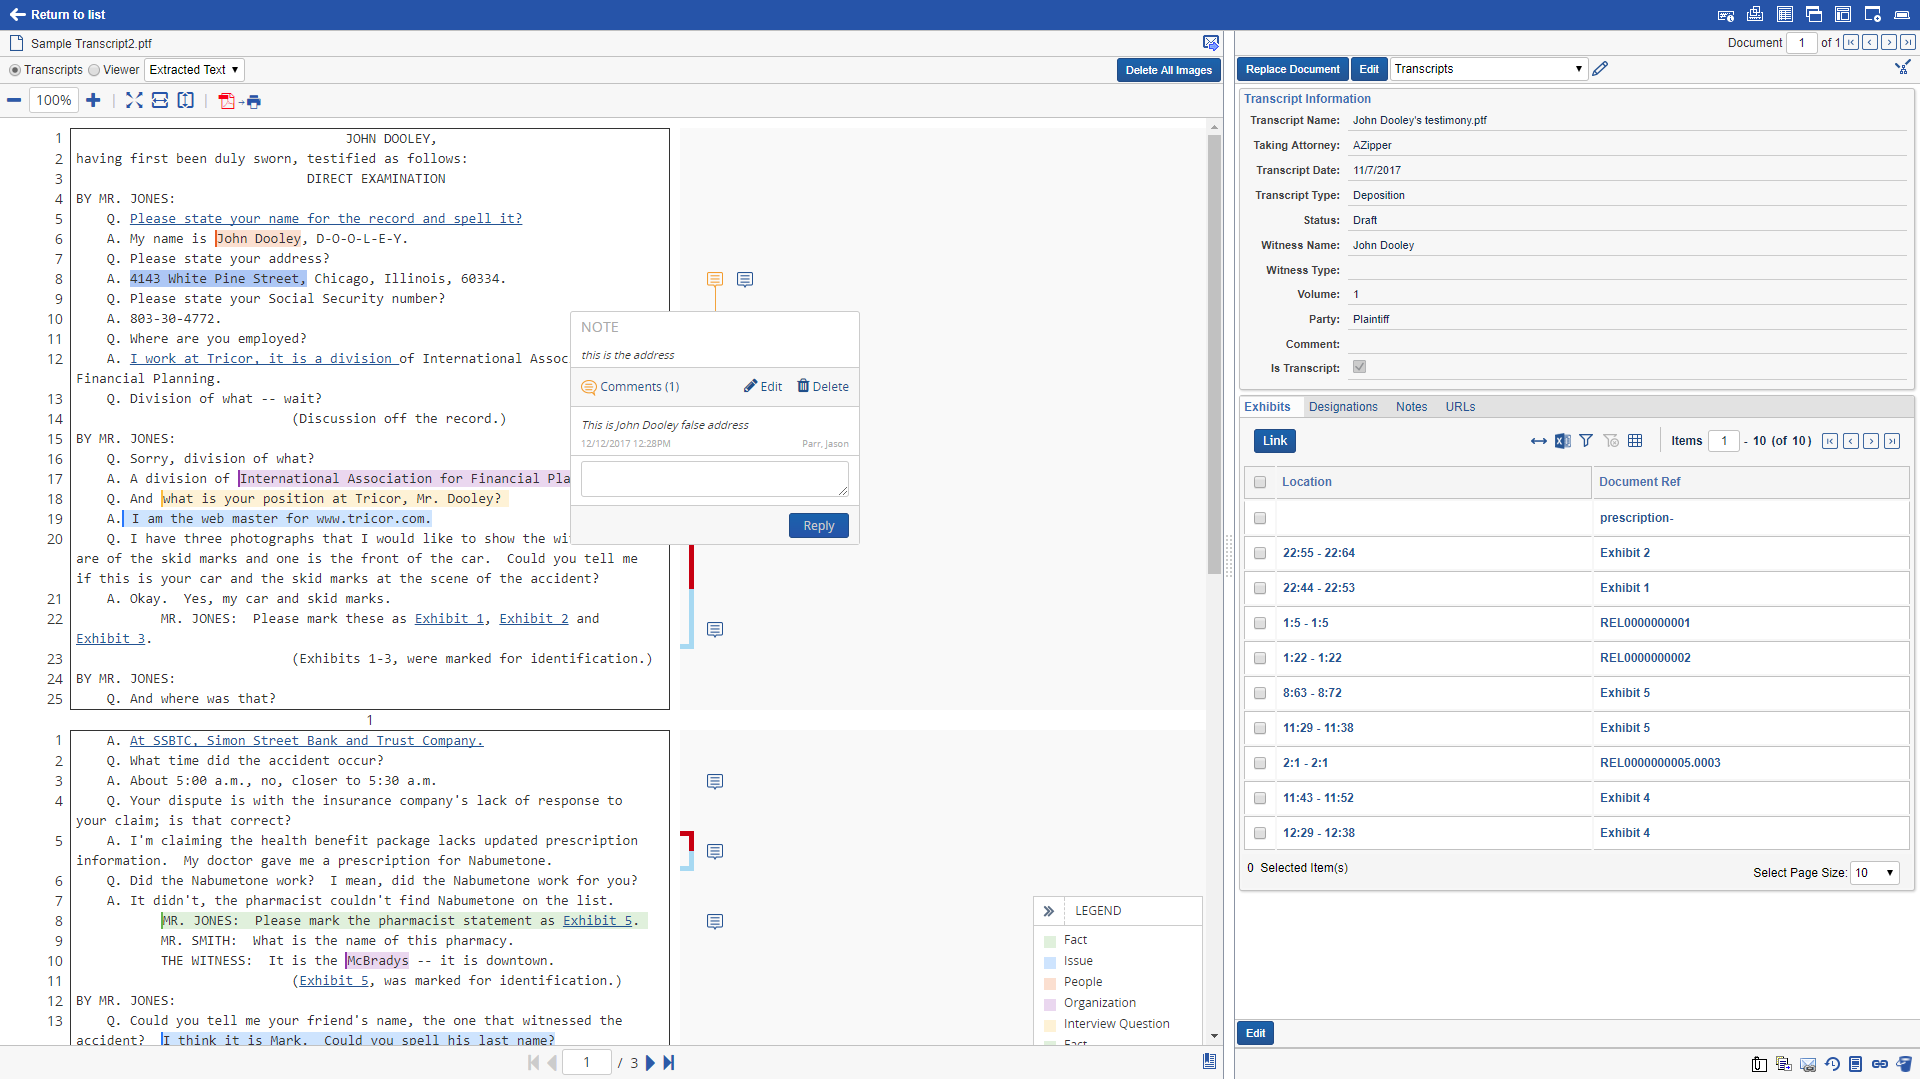Click the Reply button in the note
The width and height of the screenshot is (1920, 1079).
pyautogui.click(x=818, y=526)
